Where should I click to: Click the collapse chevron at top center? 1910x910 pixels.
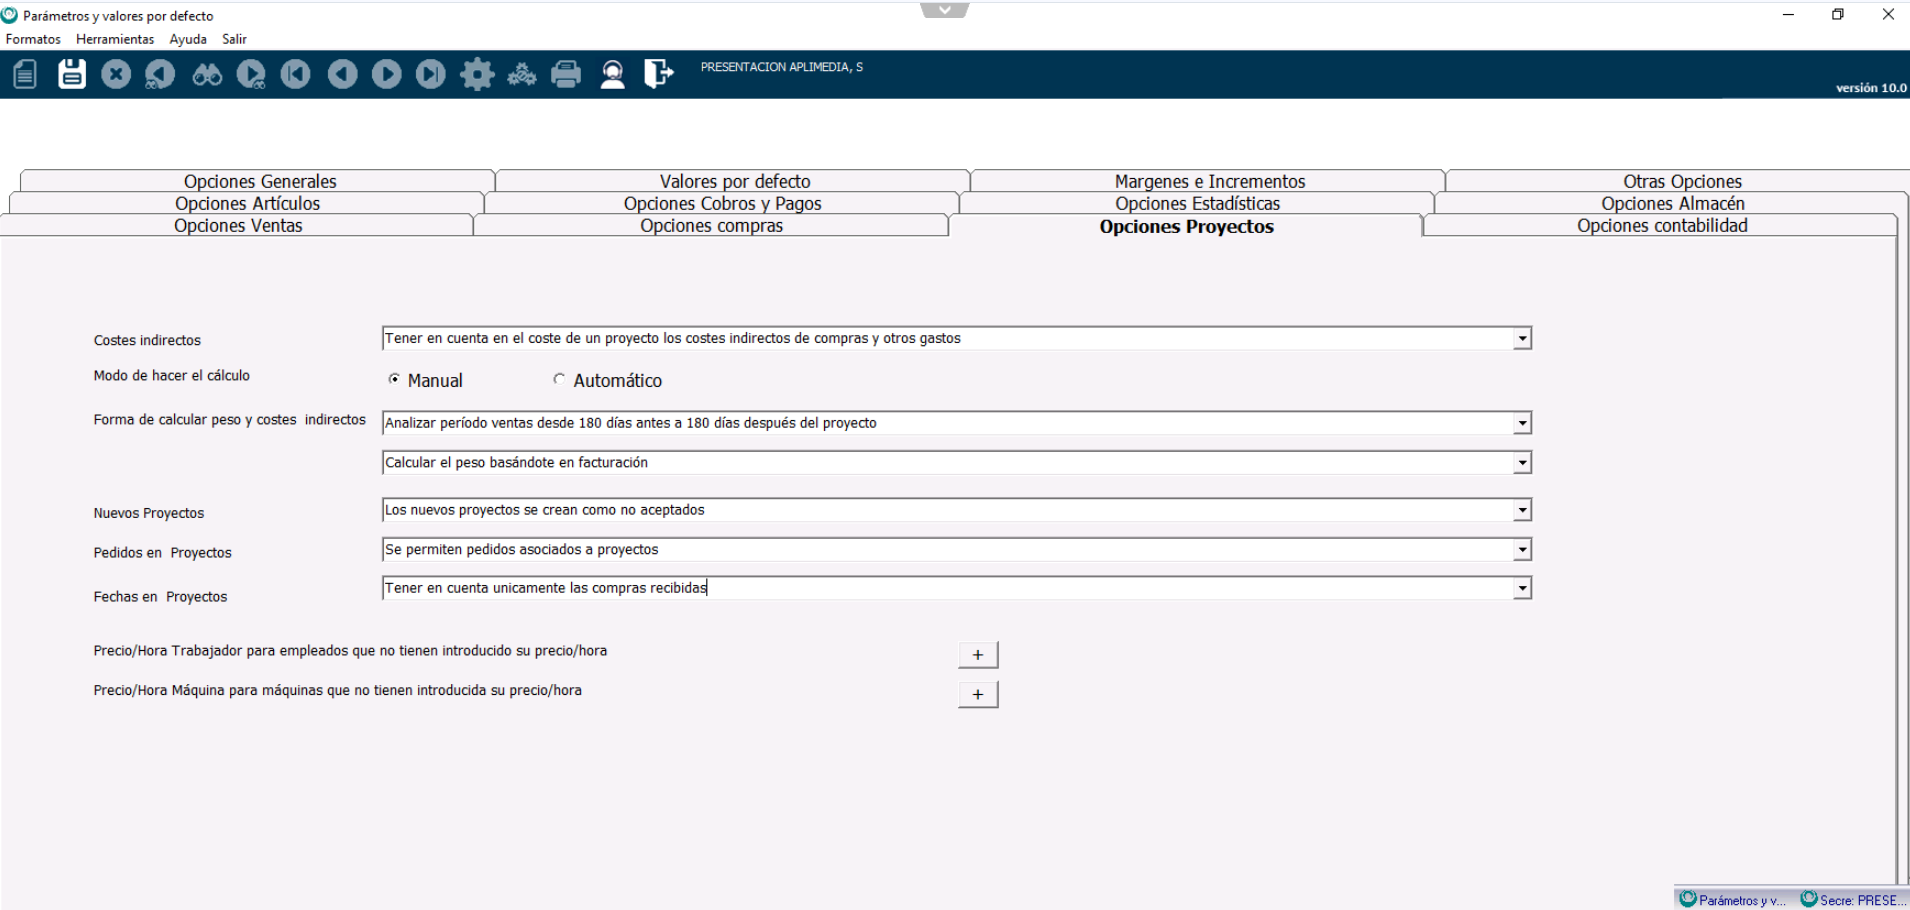pyautogui.click(x=944, y=11)
